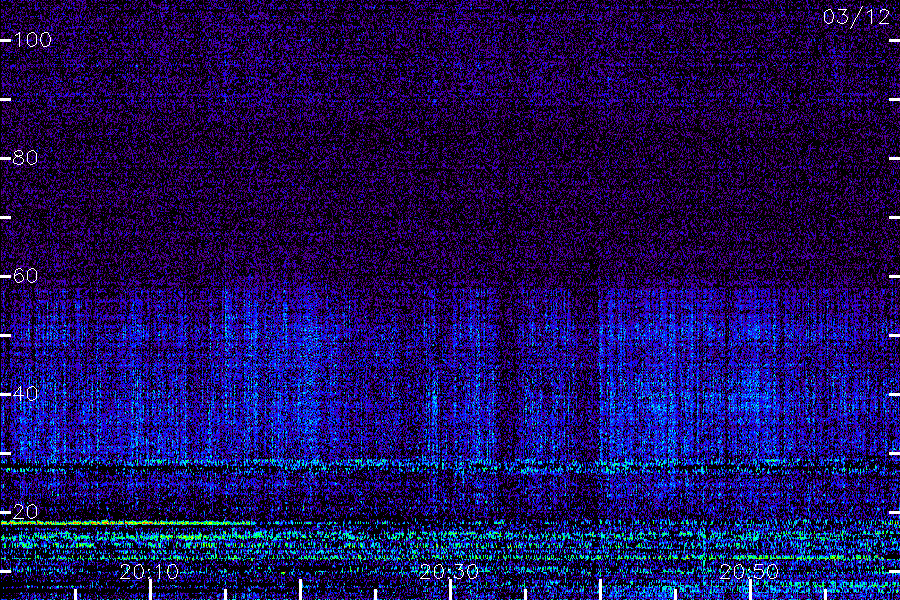The image size is (900, 600).
Task: Select the 100 frequency axis label
Action: [32, 40]
